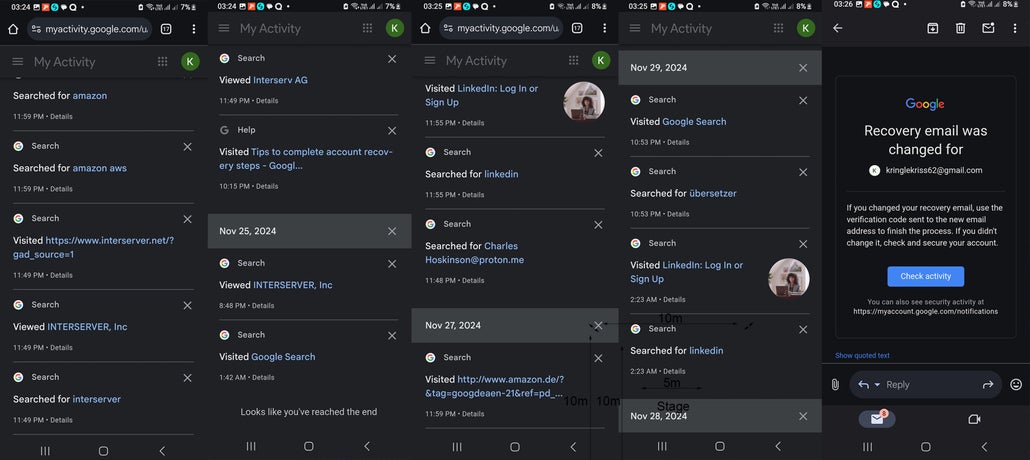Viewport: 1030px width, 460px height.
Task: Delete the 'Visited amazon.de' activity entry
Action: coord(598,358)
